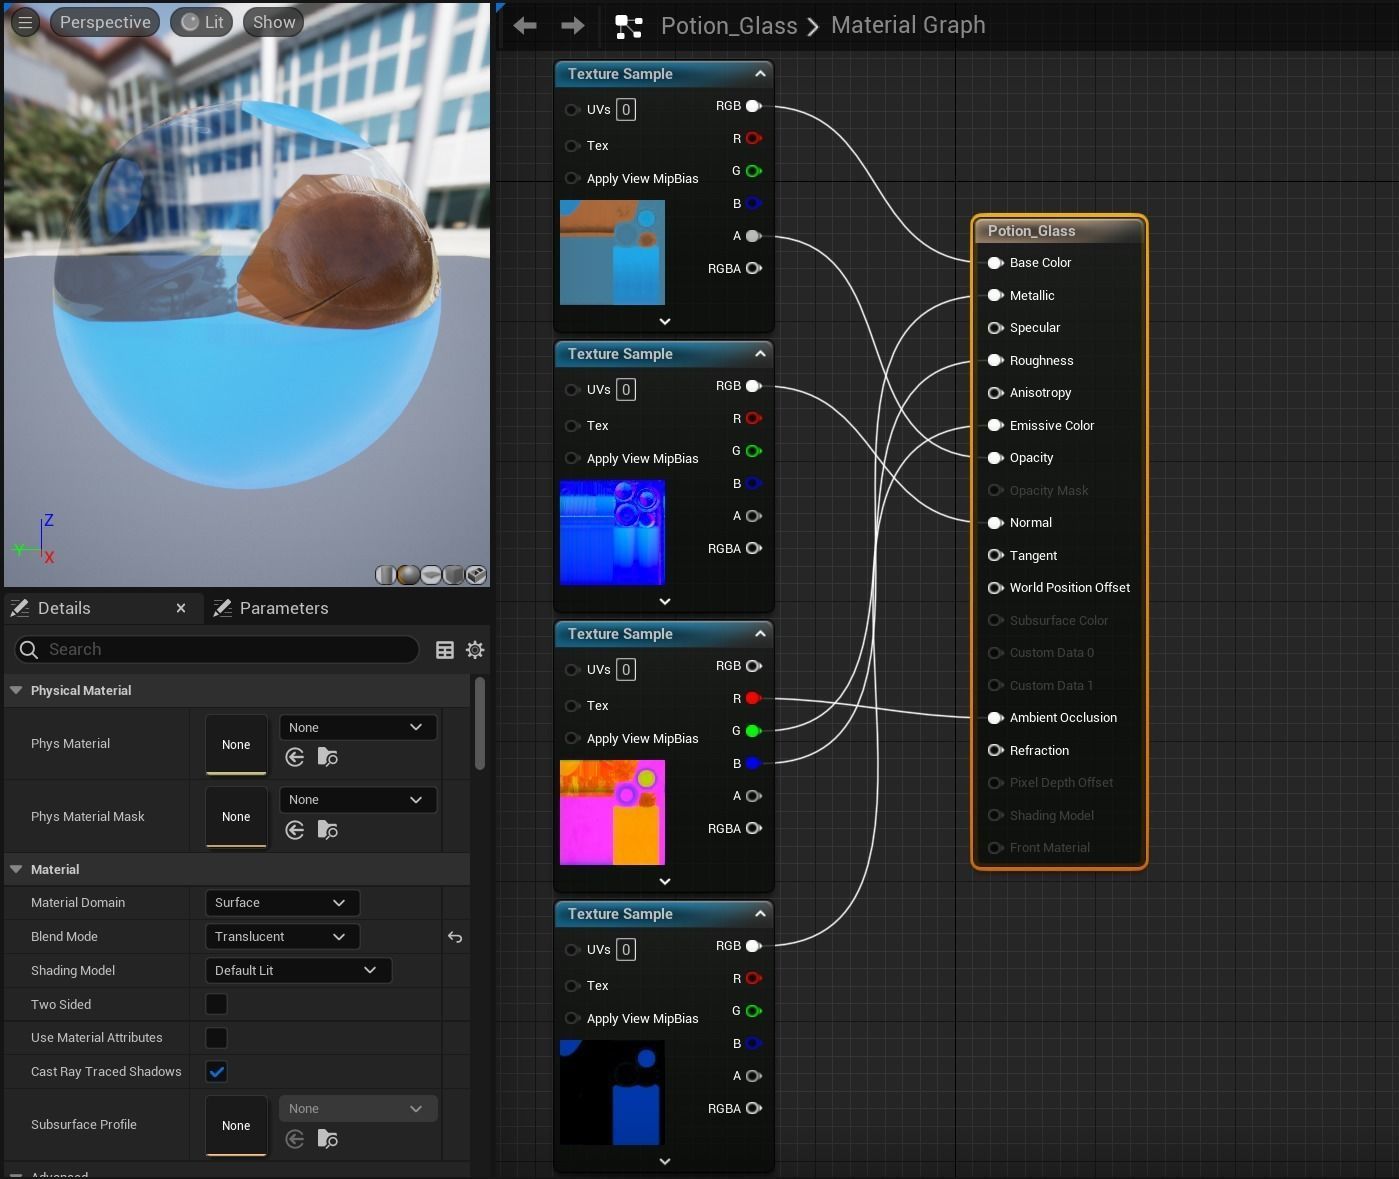Collapse the Physical Material section

click(x=16, y=691)
